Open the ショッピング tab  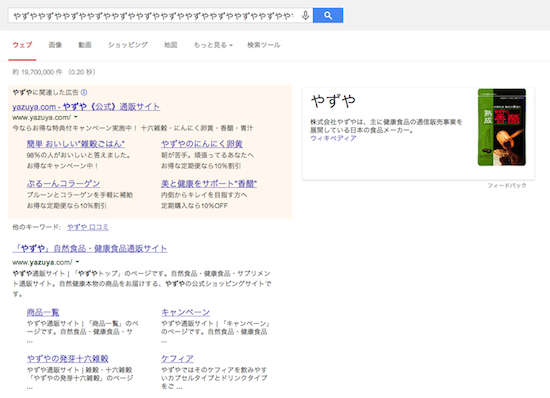(128, 45)
